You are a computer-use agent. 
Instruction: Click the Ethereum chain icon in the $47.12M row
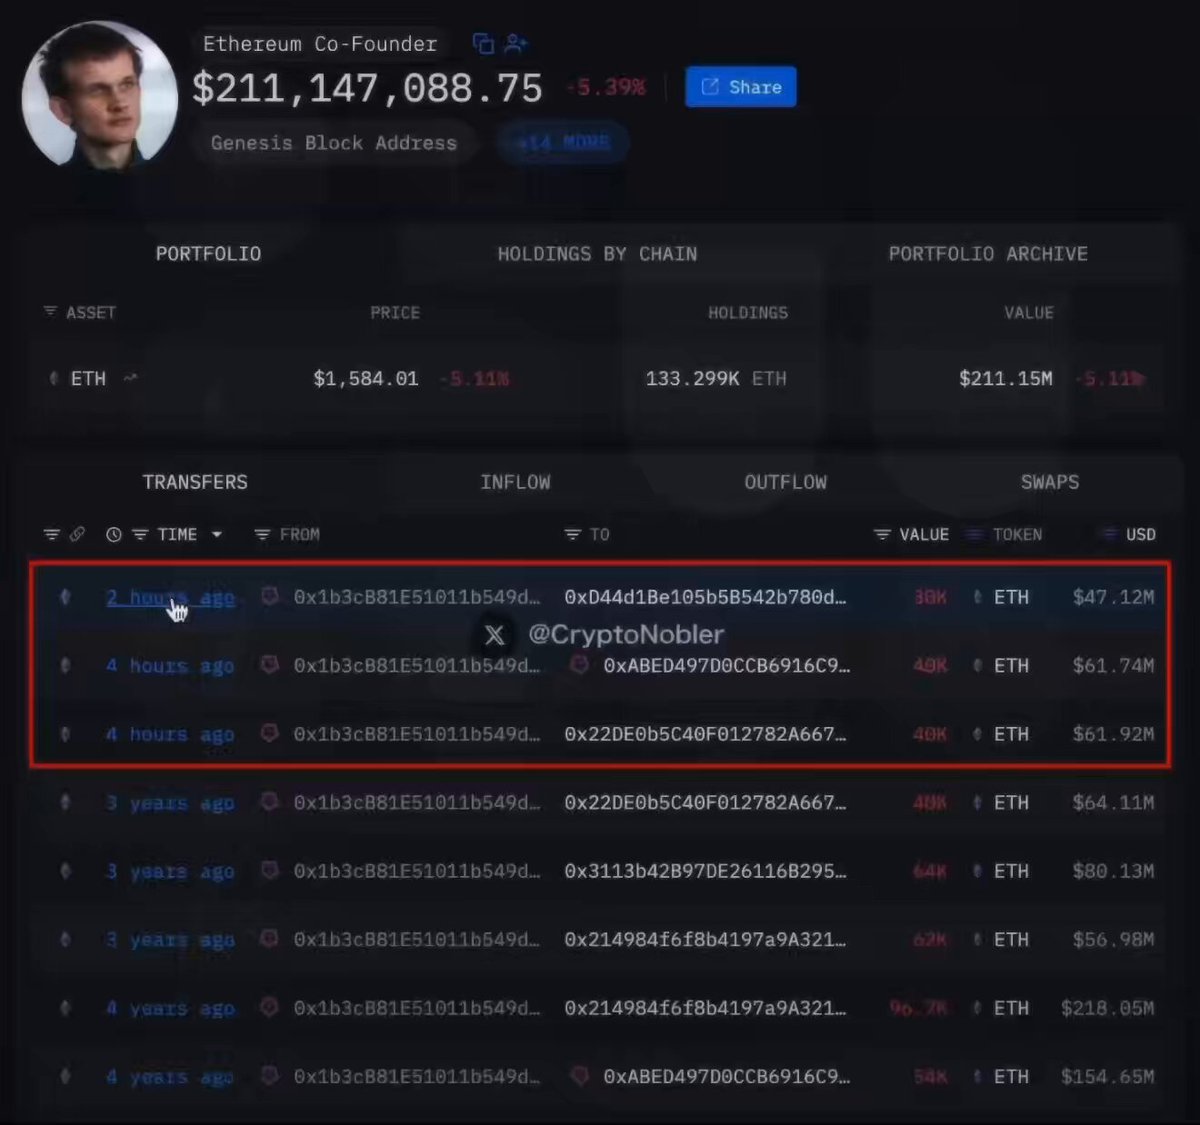(x=65, y=597)
